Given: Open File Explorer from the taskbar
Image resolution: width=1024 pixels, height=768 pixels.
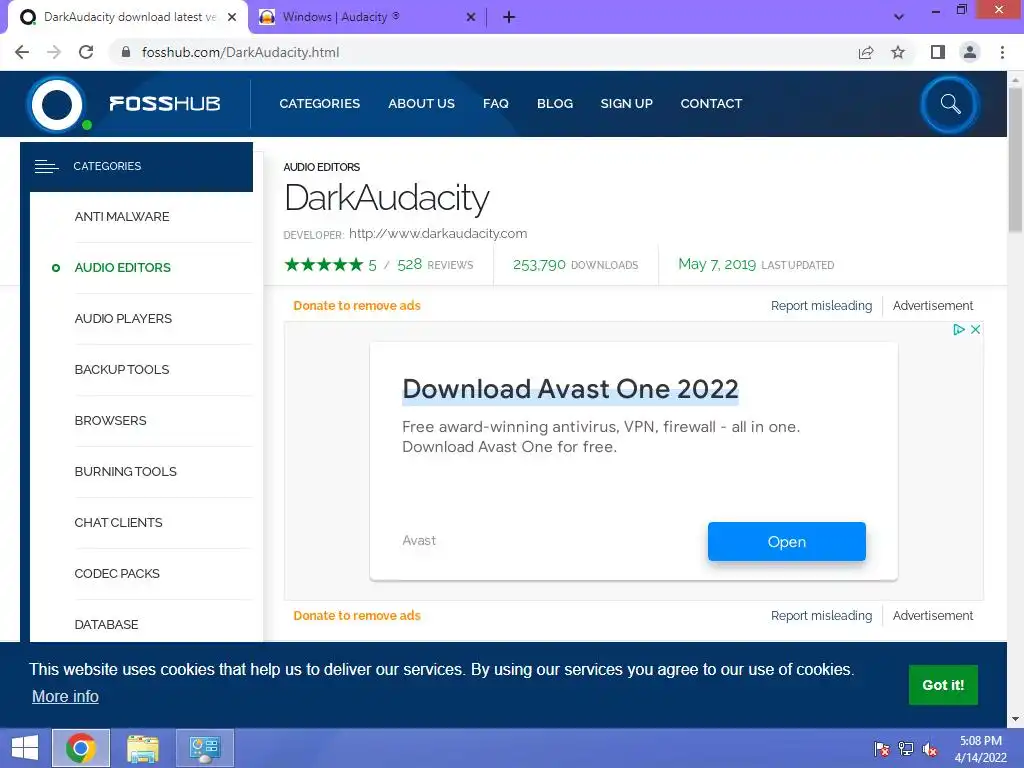Looking at the screenshot, I should (x=143, y=748).
